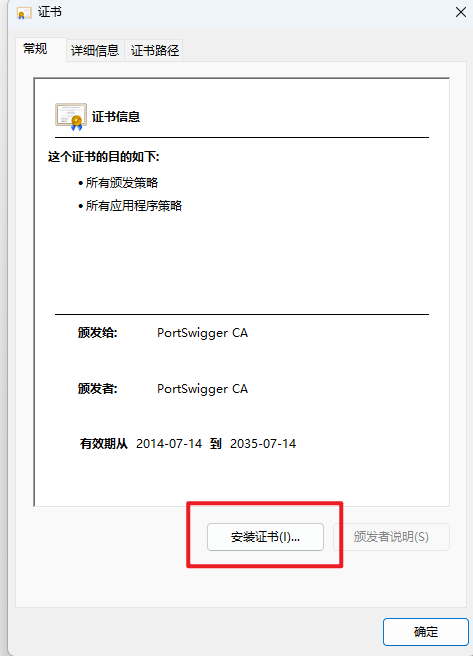
Task: Click the 颁发给 label
Action: tap(97, 333)
